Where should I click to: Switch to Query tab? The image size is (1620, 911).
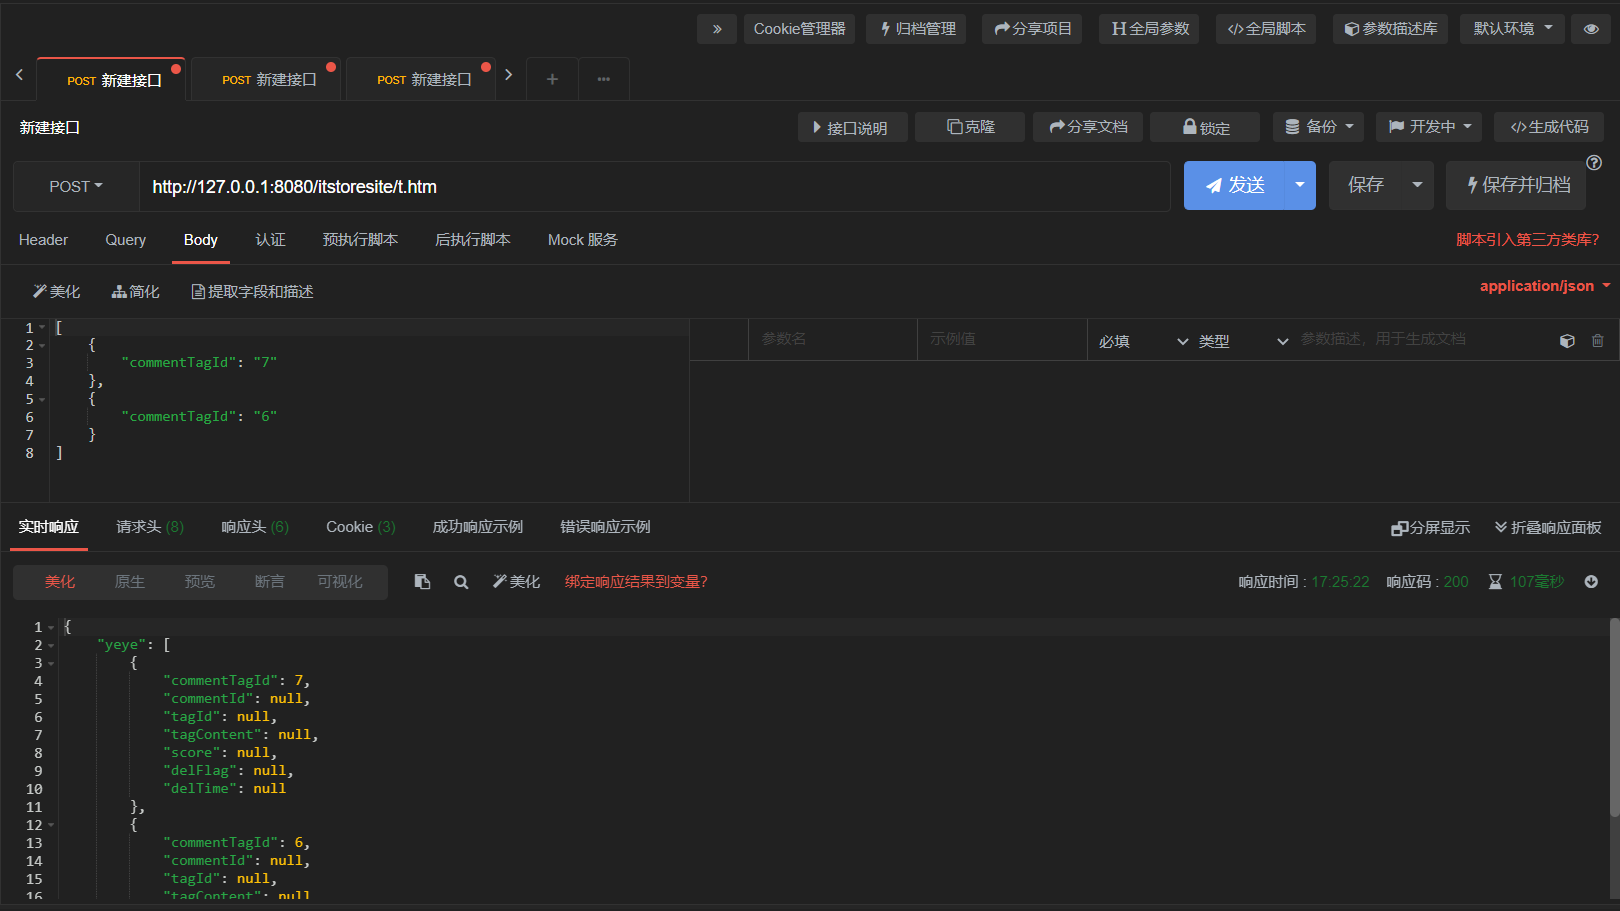pos(126,240)
